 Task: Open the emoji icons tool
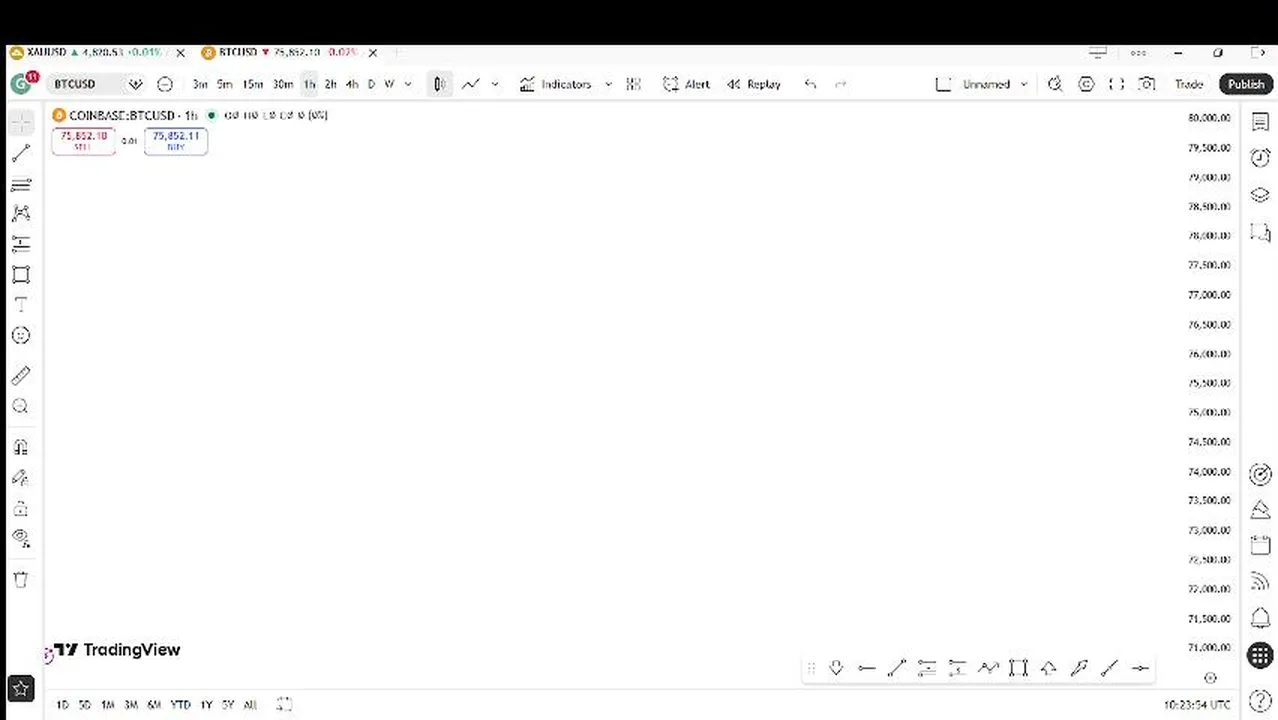(x=21, y=336)
